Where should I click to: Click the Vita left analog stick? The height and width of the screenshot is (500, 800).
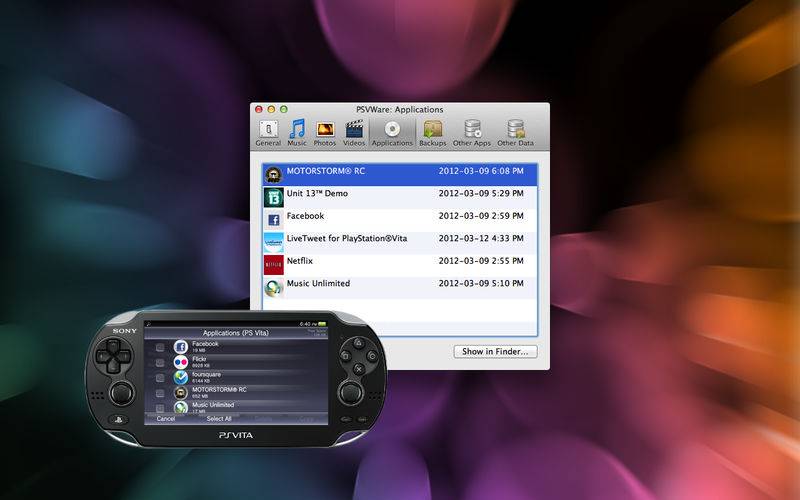[x=121, y=392]
